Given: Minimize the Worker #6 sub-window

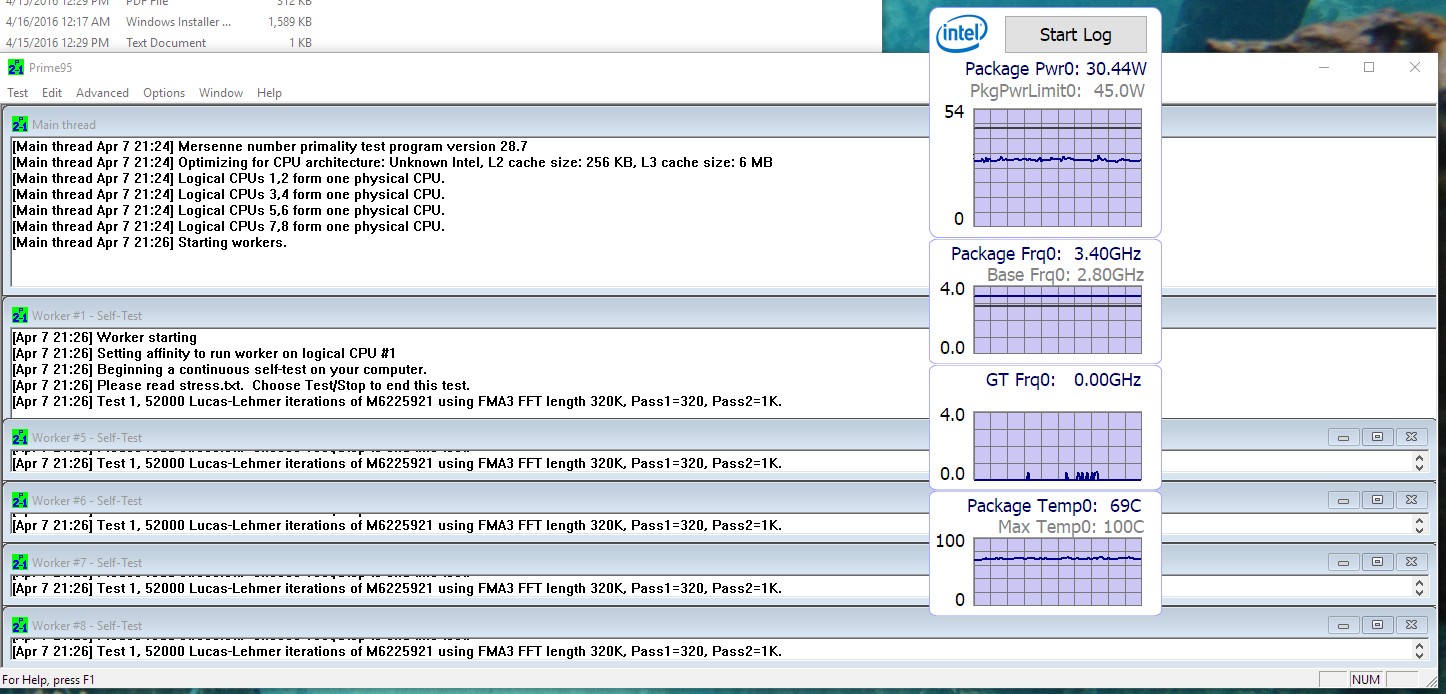Looking at the screenshot, I should pos(1343,500).
